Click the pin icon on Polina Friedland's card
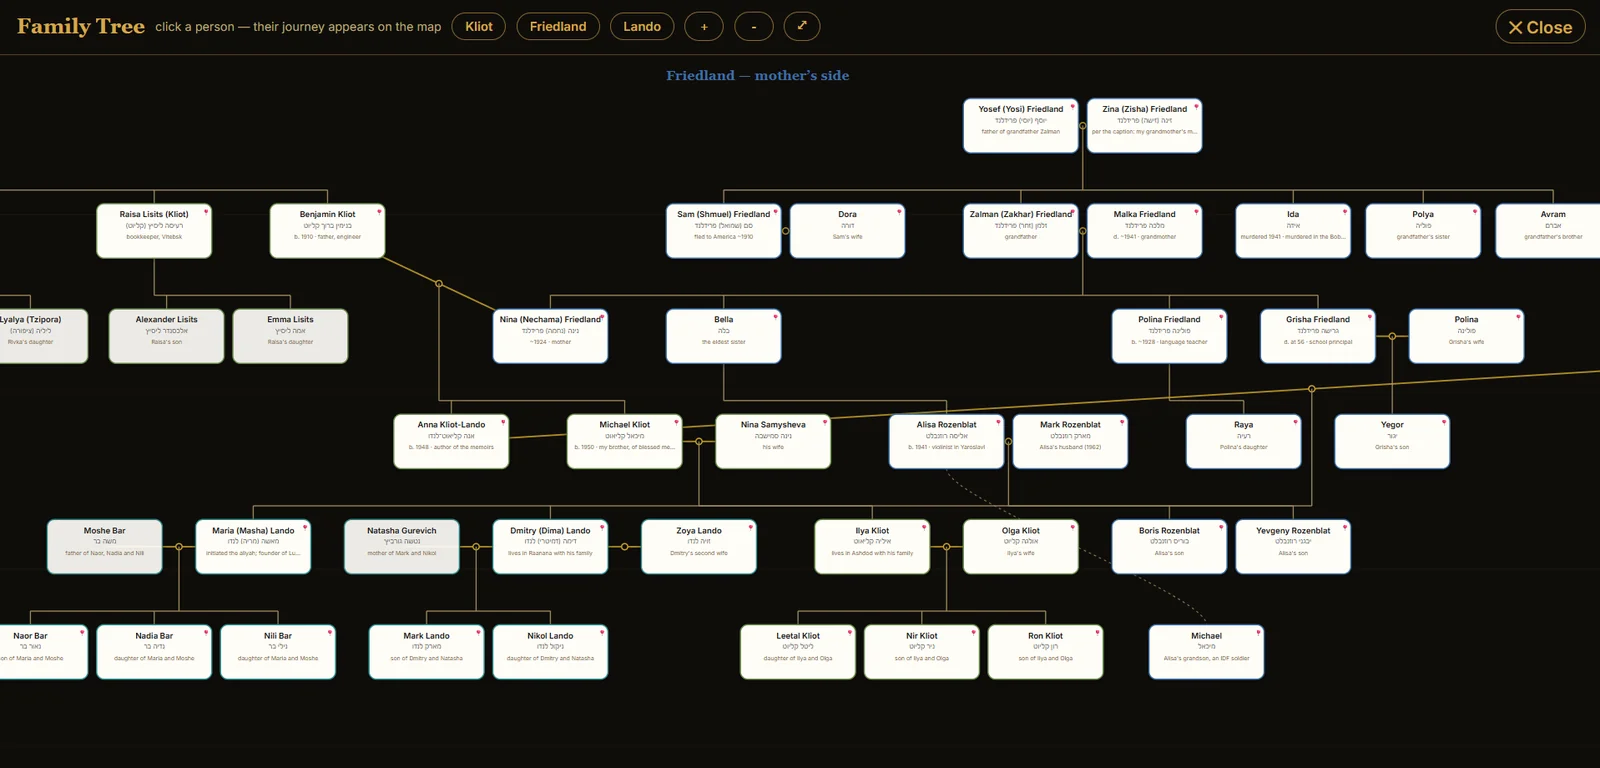Image resolution: width=1600 pixels, height=768 pixels. [x=1221, y=316]
